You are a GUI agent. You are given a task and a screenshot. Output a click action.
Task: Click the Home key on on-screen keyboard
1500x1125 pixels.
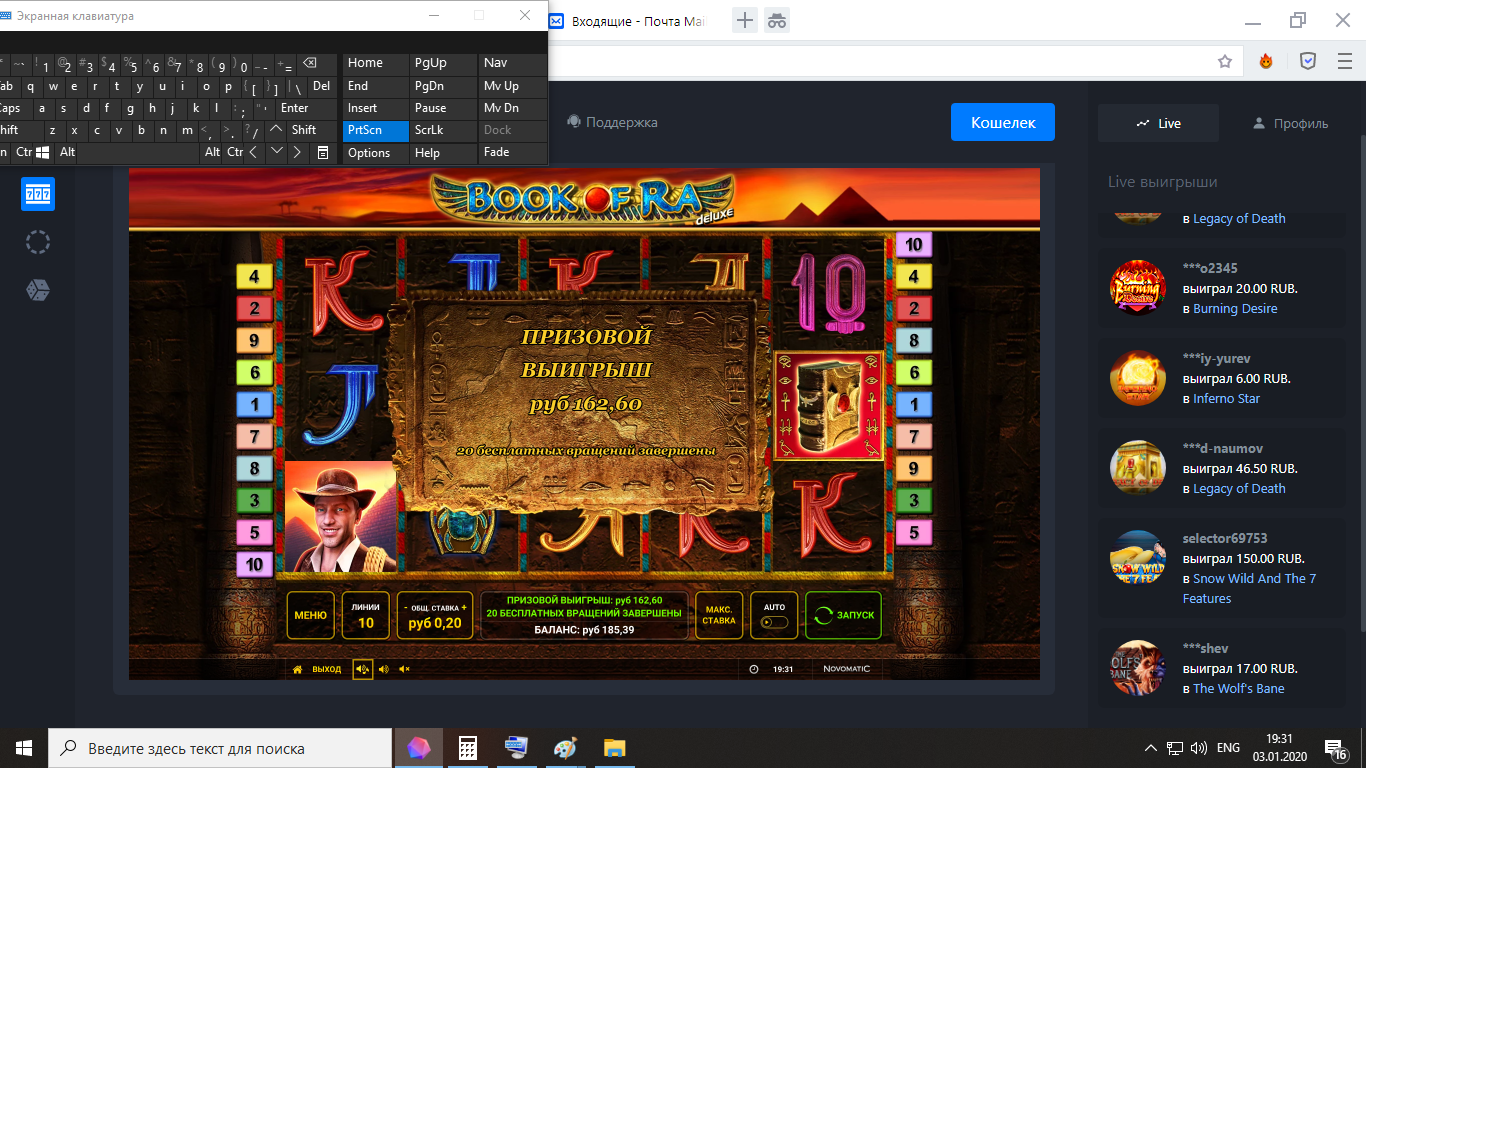[376, 63]
